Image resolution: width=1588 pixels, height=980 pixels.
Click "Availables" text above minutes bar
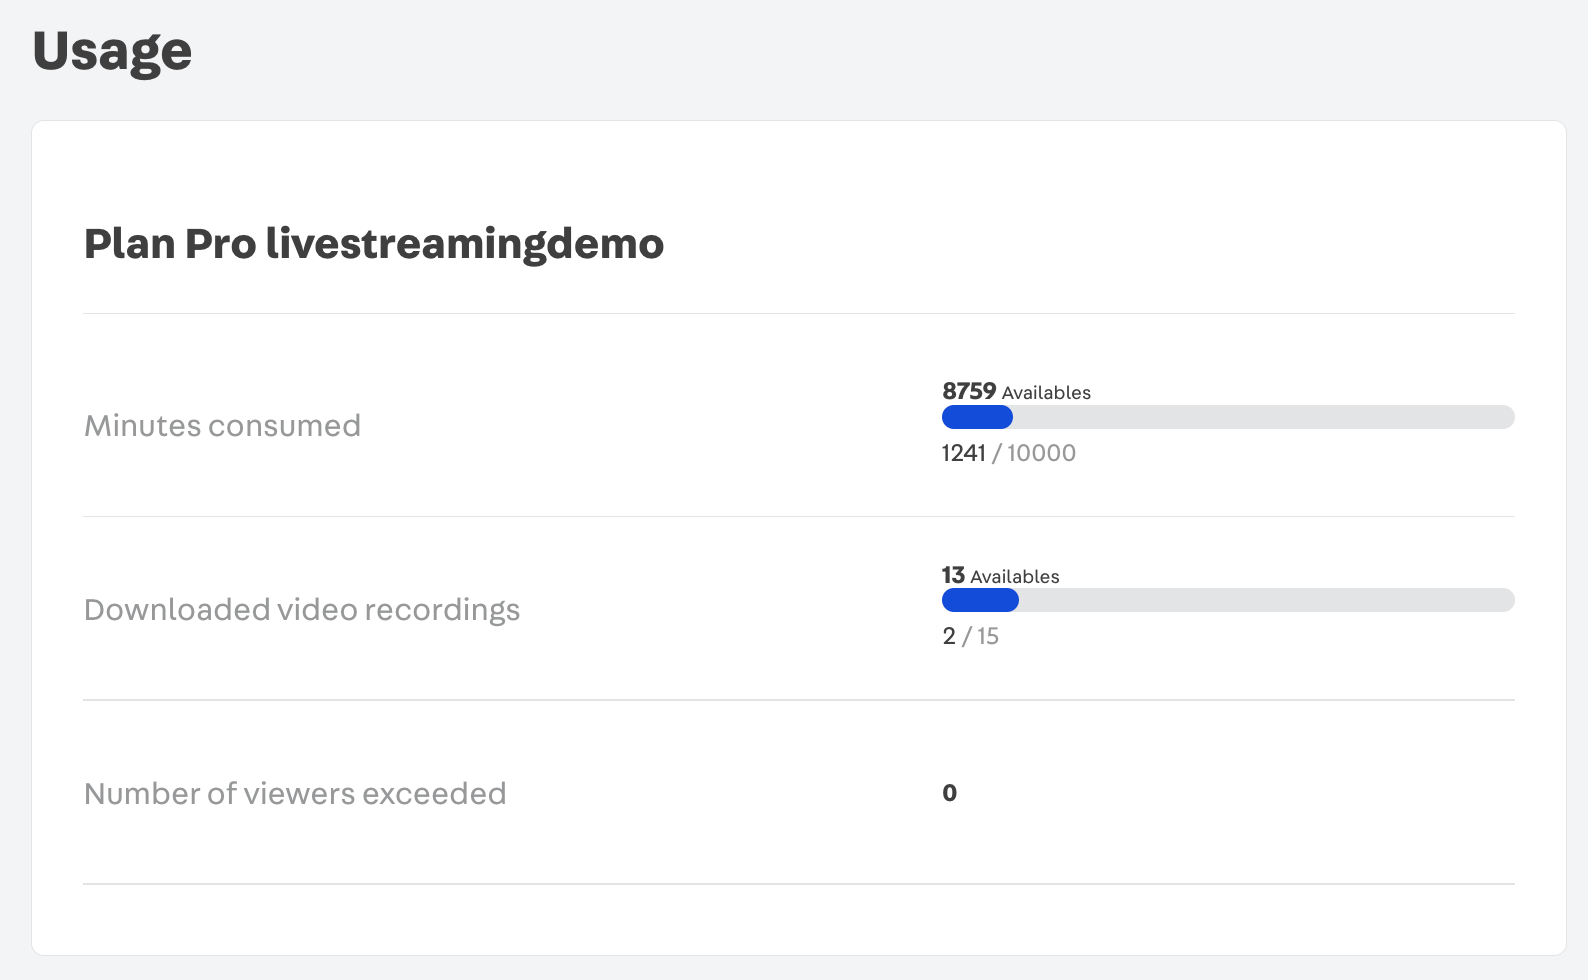coord(1046,393)
